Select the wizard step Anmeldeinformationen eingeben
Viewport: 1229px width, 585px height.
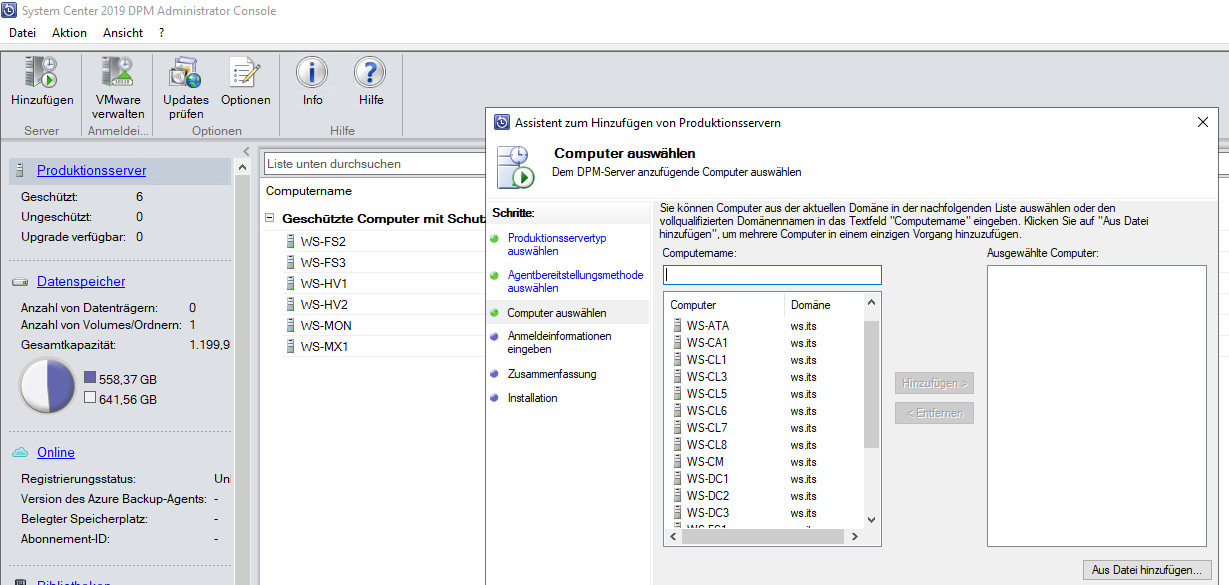click(x=559, y=343)
